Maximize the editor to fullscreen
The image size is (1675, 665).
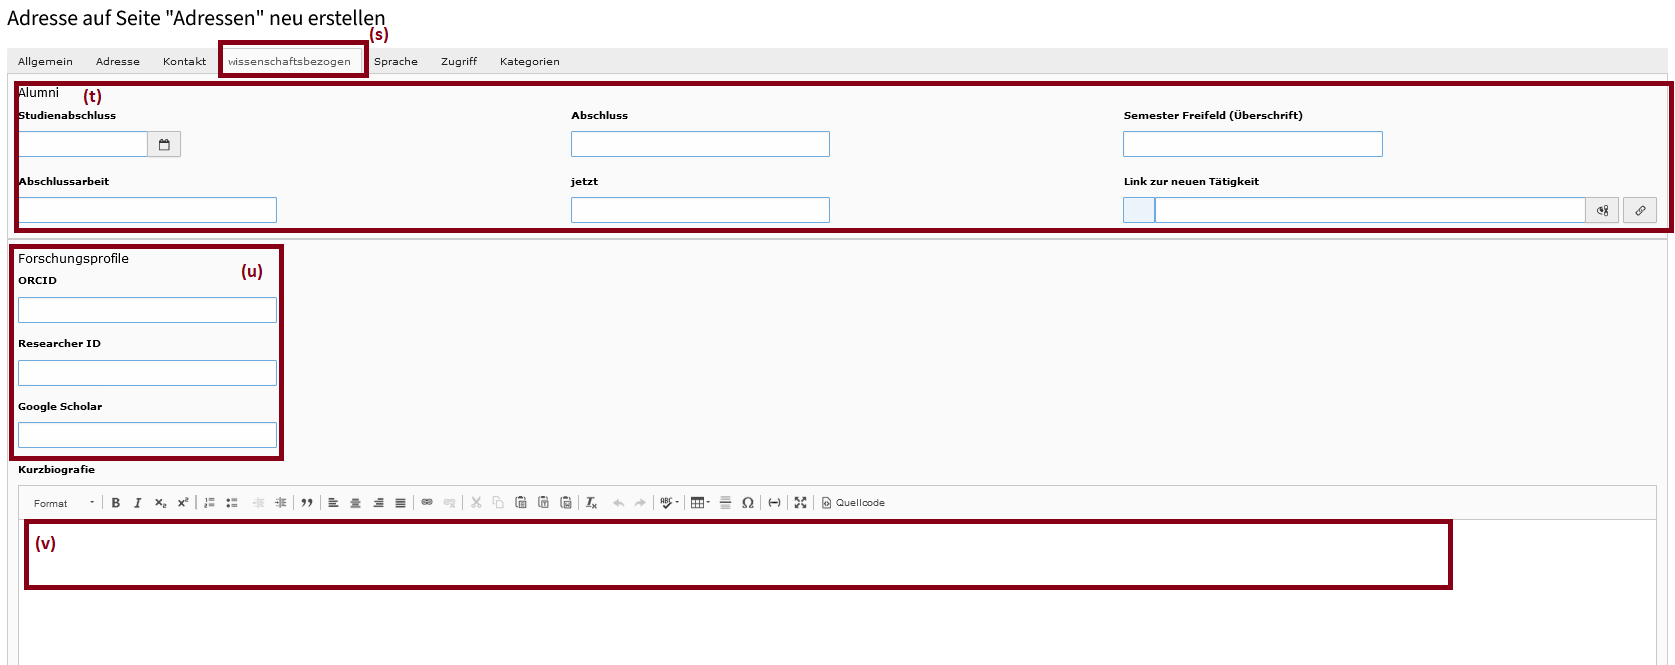[x=801, y=503]
